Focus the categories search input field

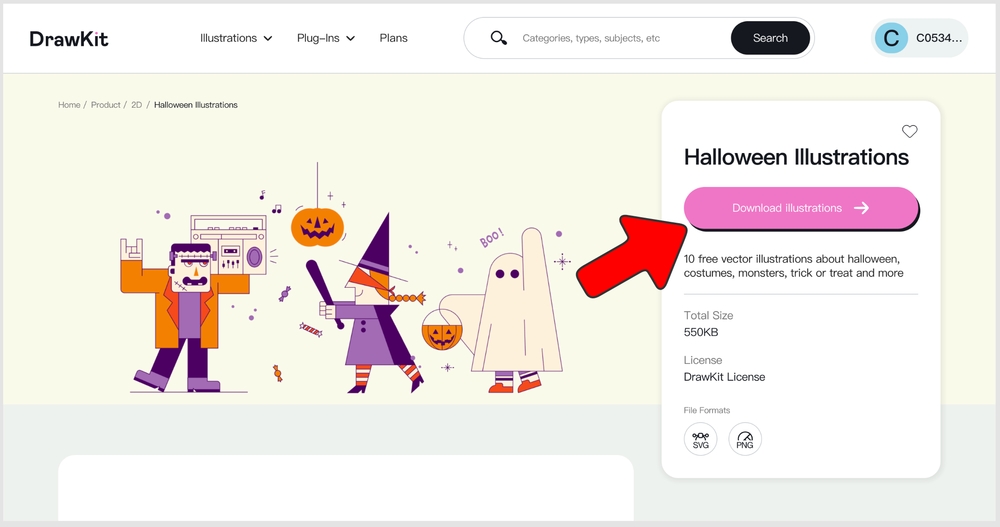(x=620, y=38)
